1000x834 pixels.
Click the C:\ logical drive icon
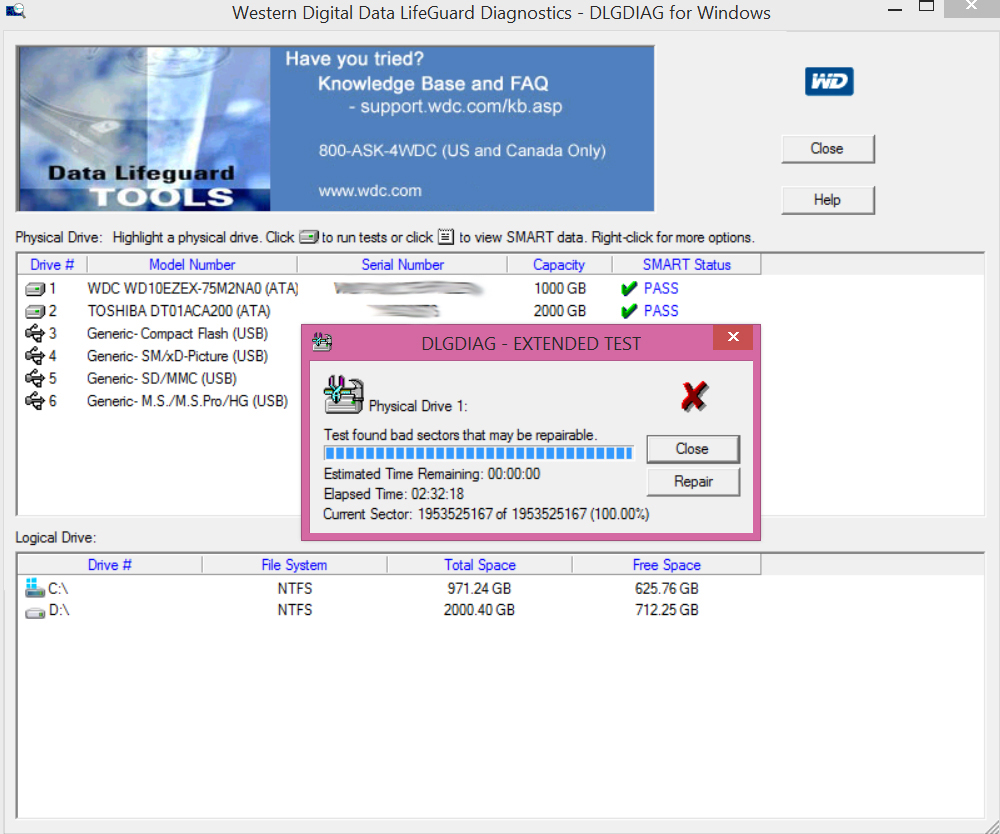coord(35,587)
